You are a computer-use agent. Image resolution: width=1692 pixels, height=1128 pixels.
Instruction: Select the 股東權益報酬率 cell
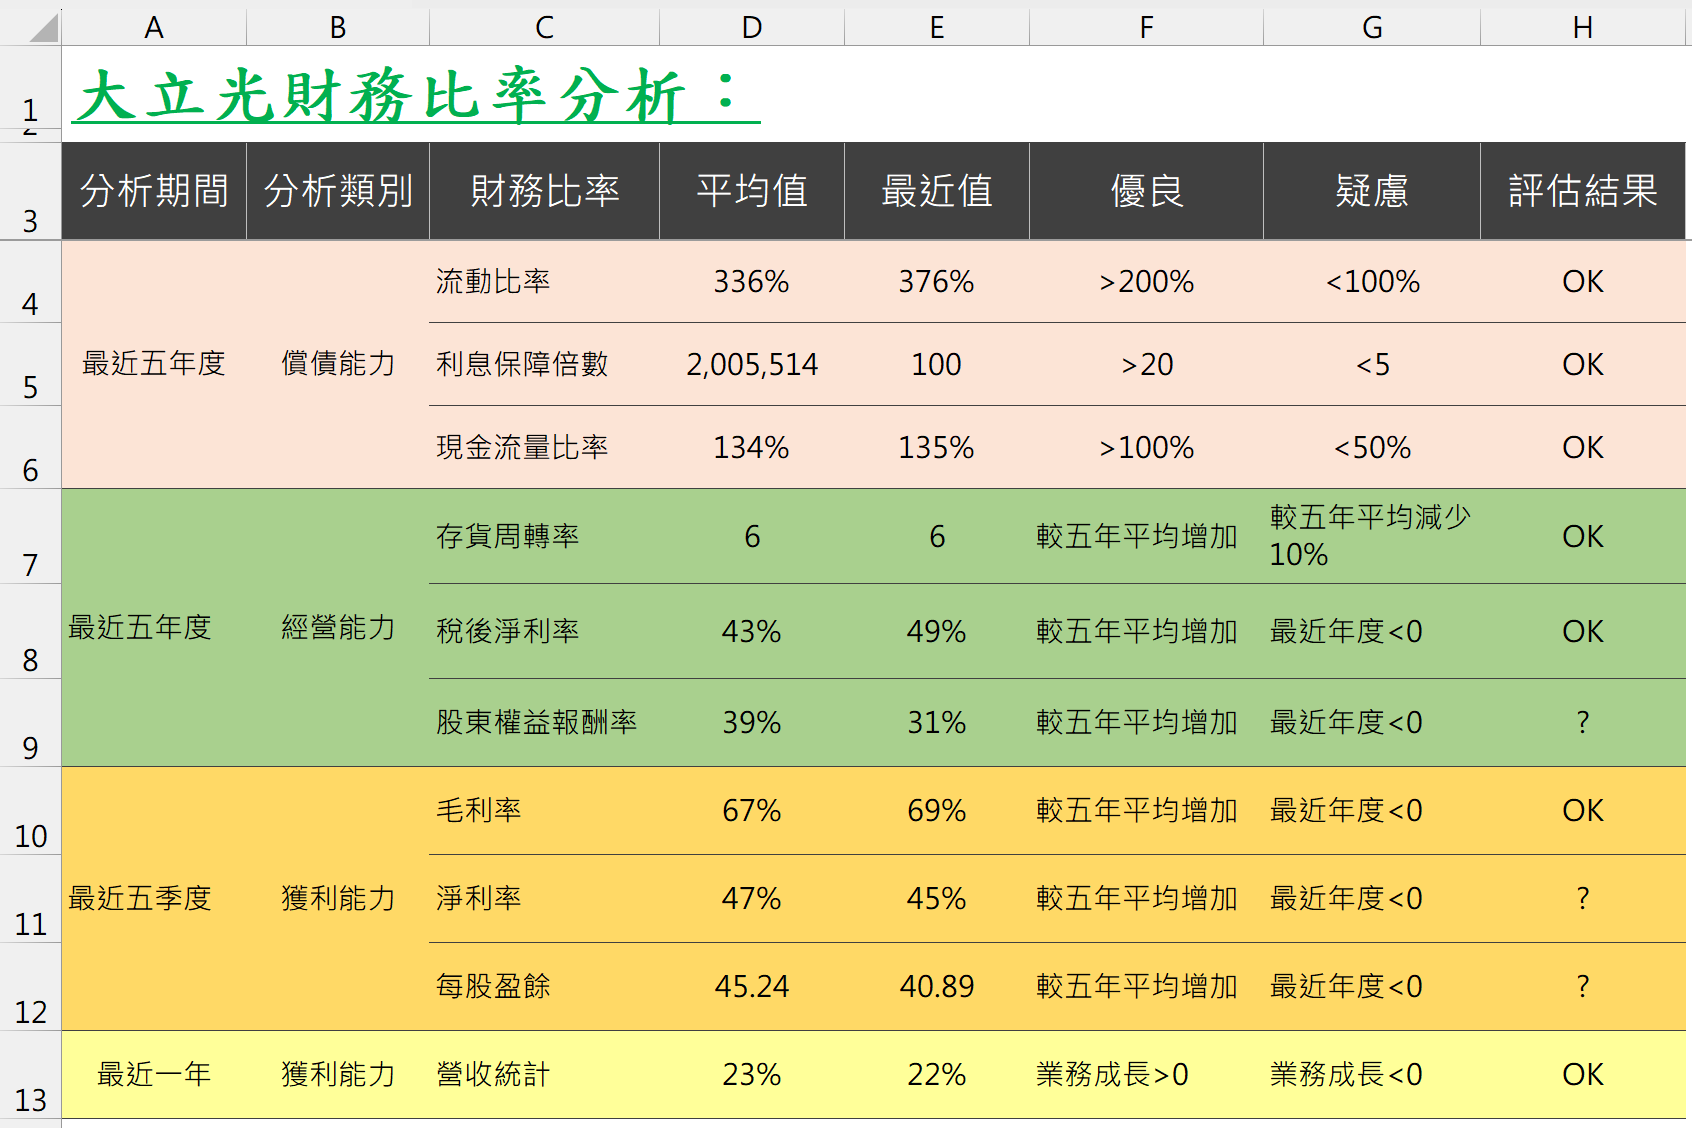point(544,723)
